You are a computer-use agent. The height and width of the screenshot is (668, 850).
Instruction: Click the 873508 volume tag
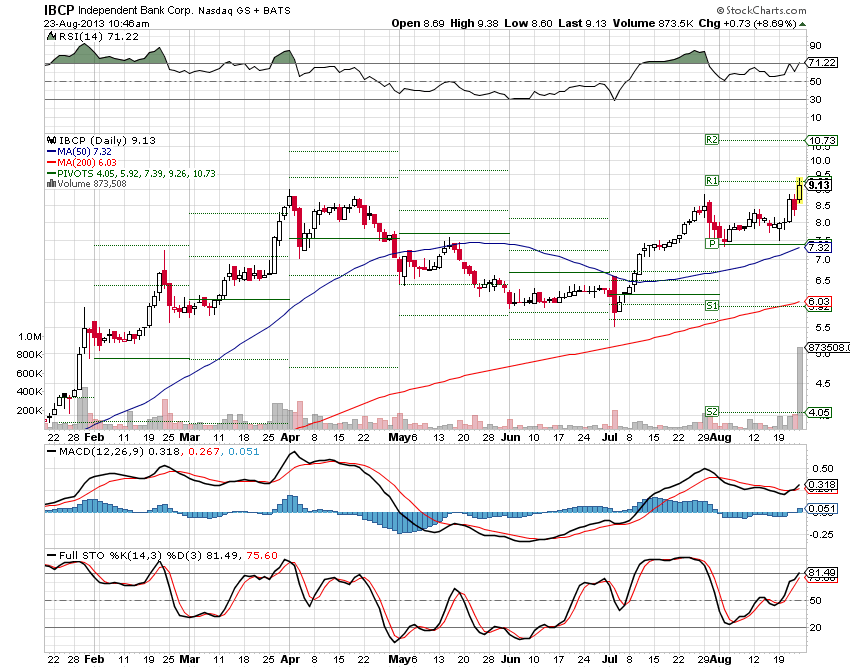click(x=828, y=347)
